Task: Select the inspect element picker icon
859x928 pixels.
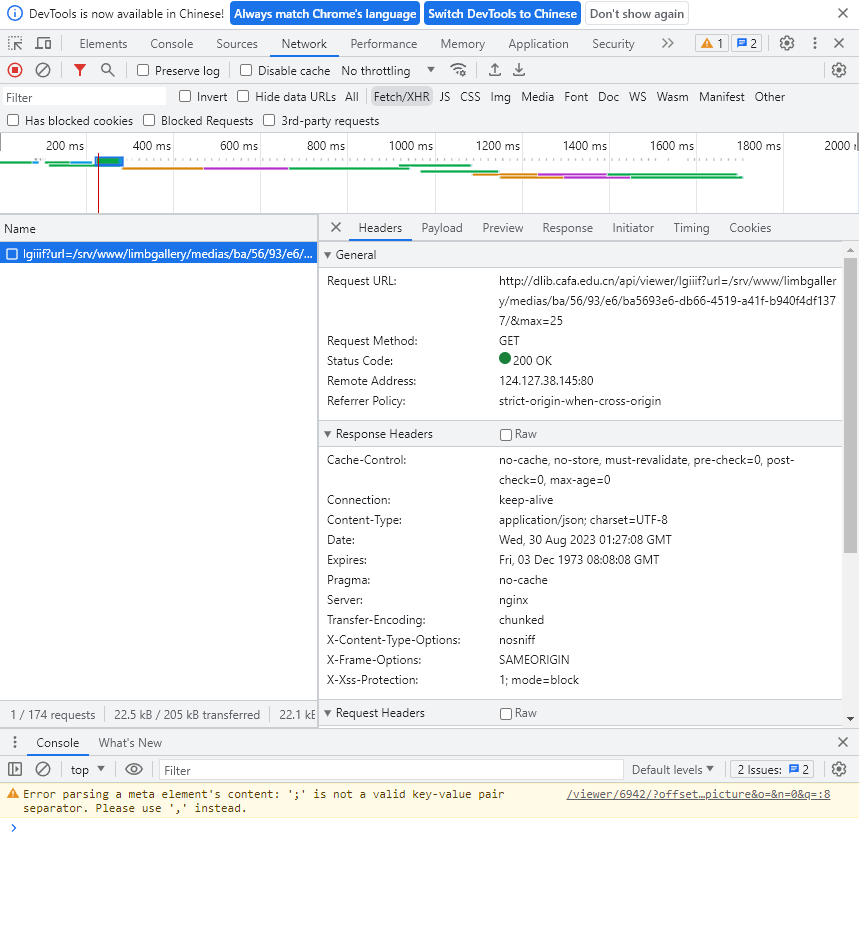Action: tap(15, 44)
